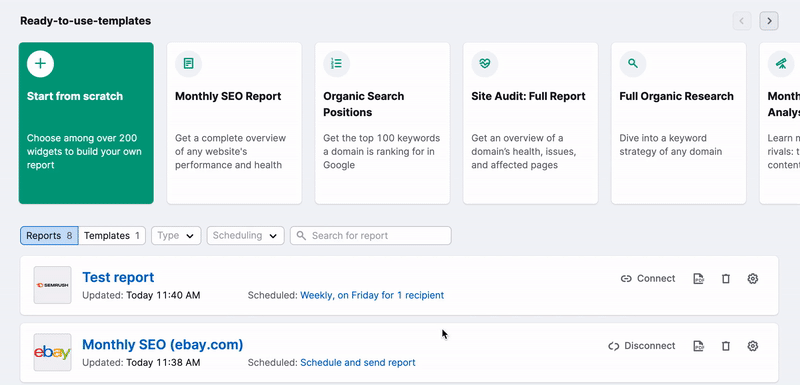Select the Site Audit: Full Report title
This screenshot has height=385, width=800.
tap(528, 96)
